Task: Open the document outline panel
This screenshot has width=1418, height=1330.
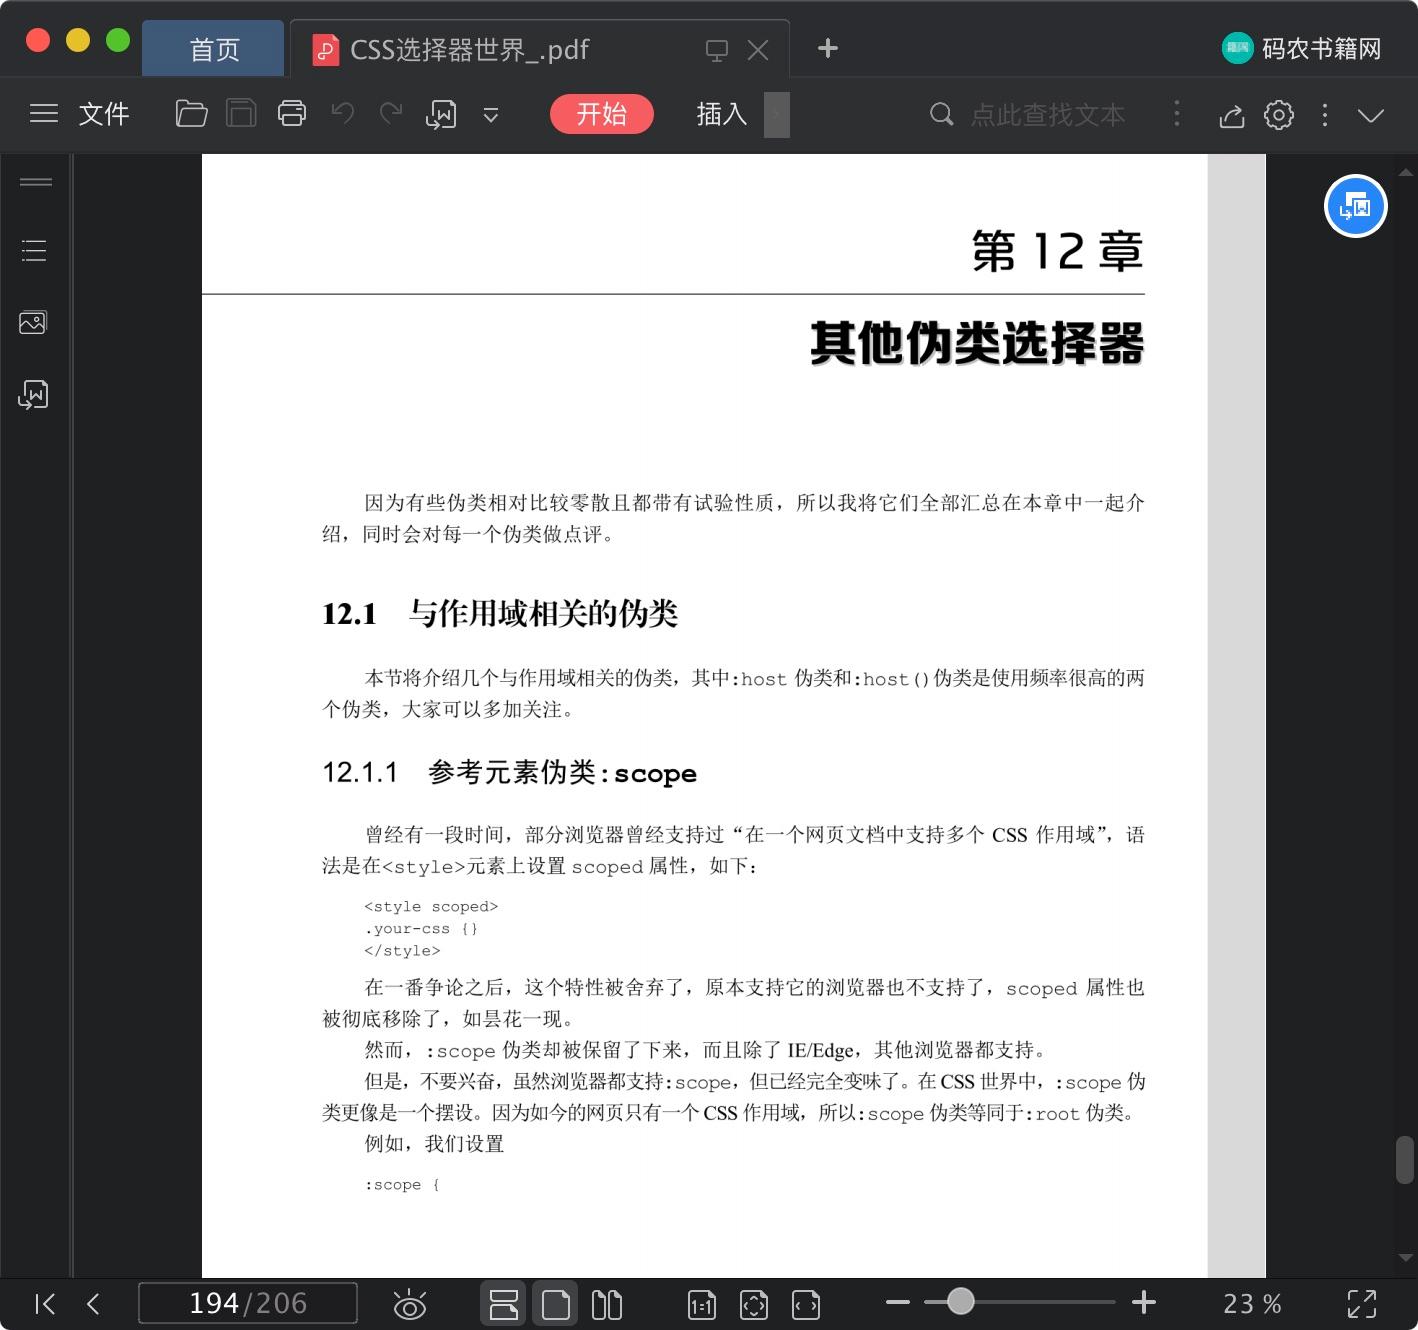Action: point(33,250)
